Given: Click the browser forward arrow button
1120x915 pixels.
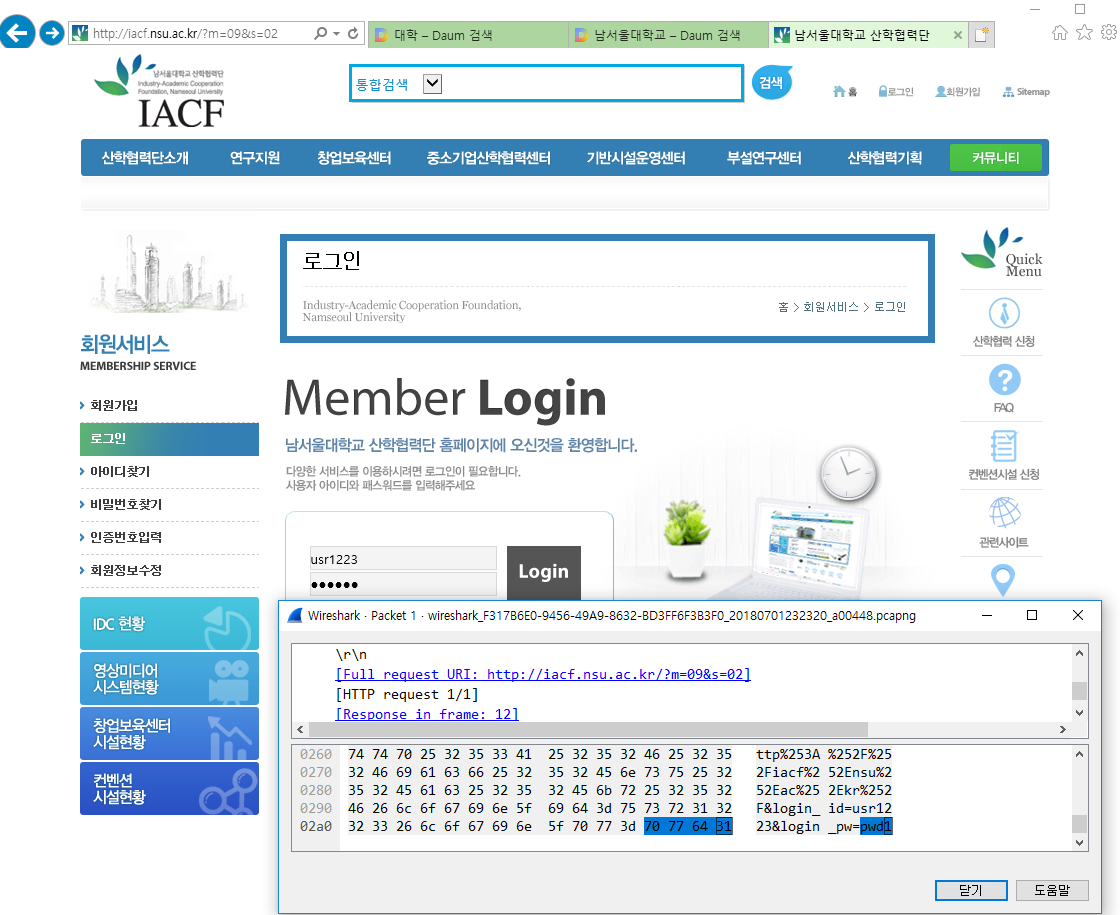Looking at the screenshot, I should click(51, 33).
